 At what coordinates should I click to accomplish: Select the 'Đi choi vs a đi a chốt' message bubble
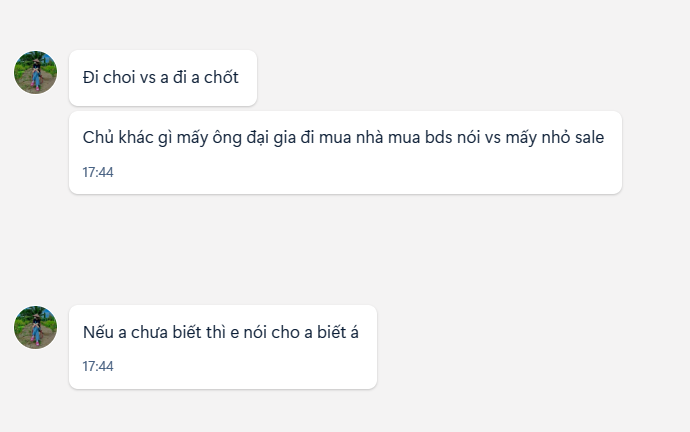(163, 78)
